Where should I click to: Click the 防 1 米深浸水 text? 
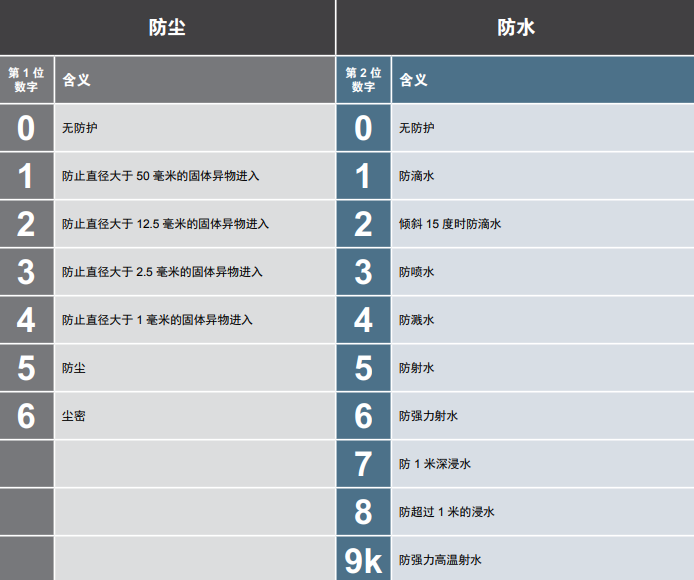(434, 464)
